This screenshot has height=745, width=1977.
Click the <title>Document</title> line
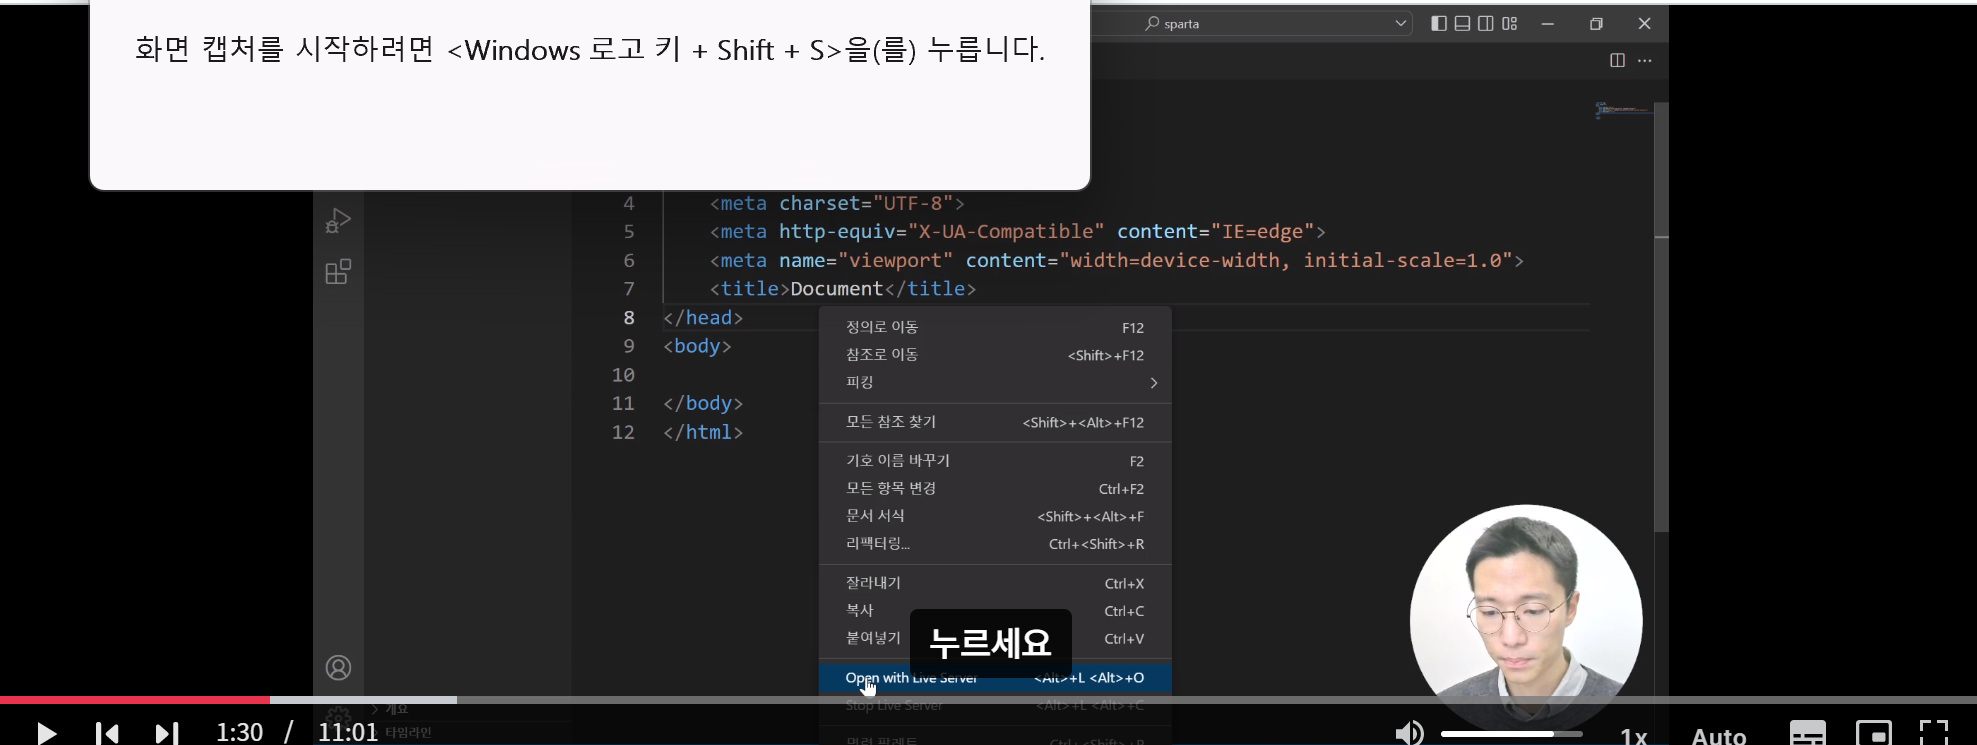tap(843, 289)
